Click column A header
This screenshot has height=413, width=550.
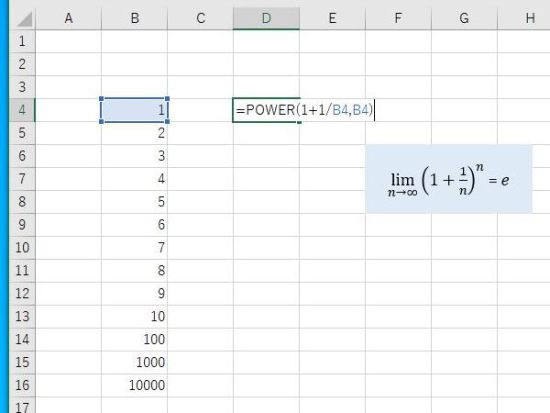tap(68, 18)
